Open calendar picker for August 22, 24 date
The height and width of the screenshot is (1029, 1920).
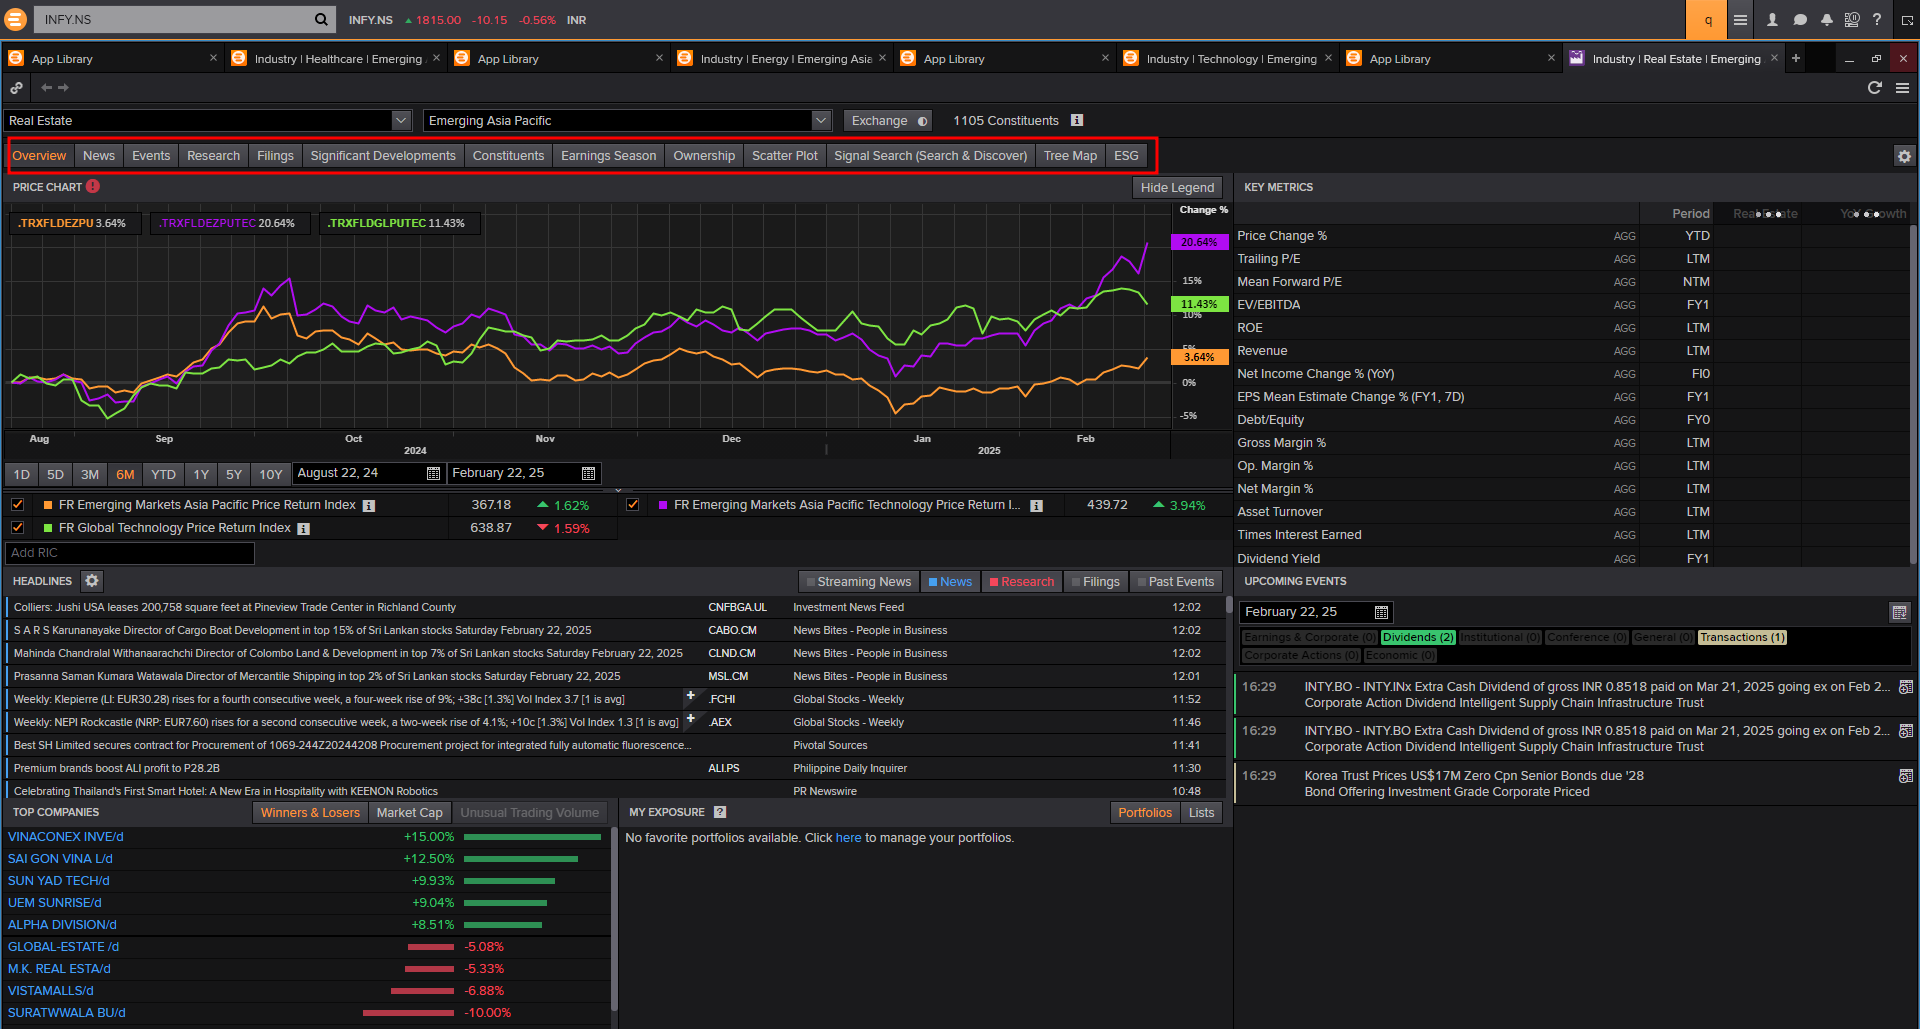click(x=433, y=474)
